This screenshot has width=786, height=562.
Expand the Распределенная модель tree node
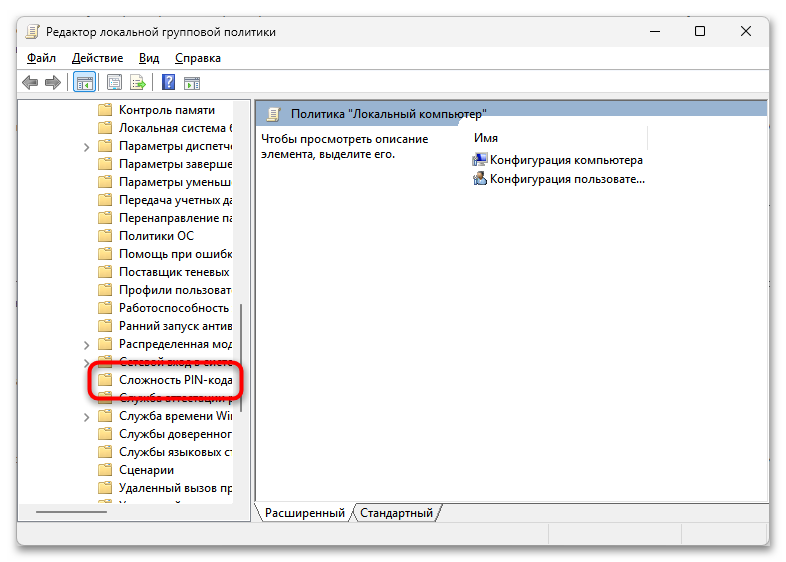tap(86, 345)
